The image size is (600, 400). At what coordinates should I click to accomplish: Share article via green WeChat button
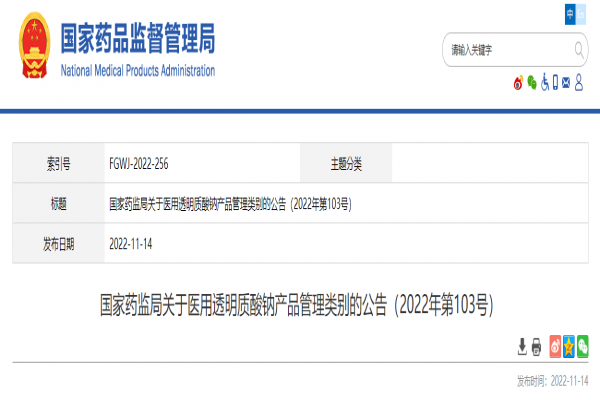[x=582, y=346]
